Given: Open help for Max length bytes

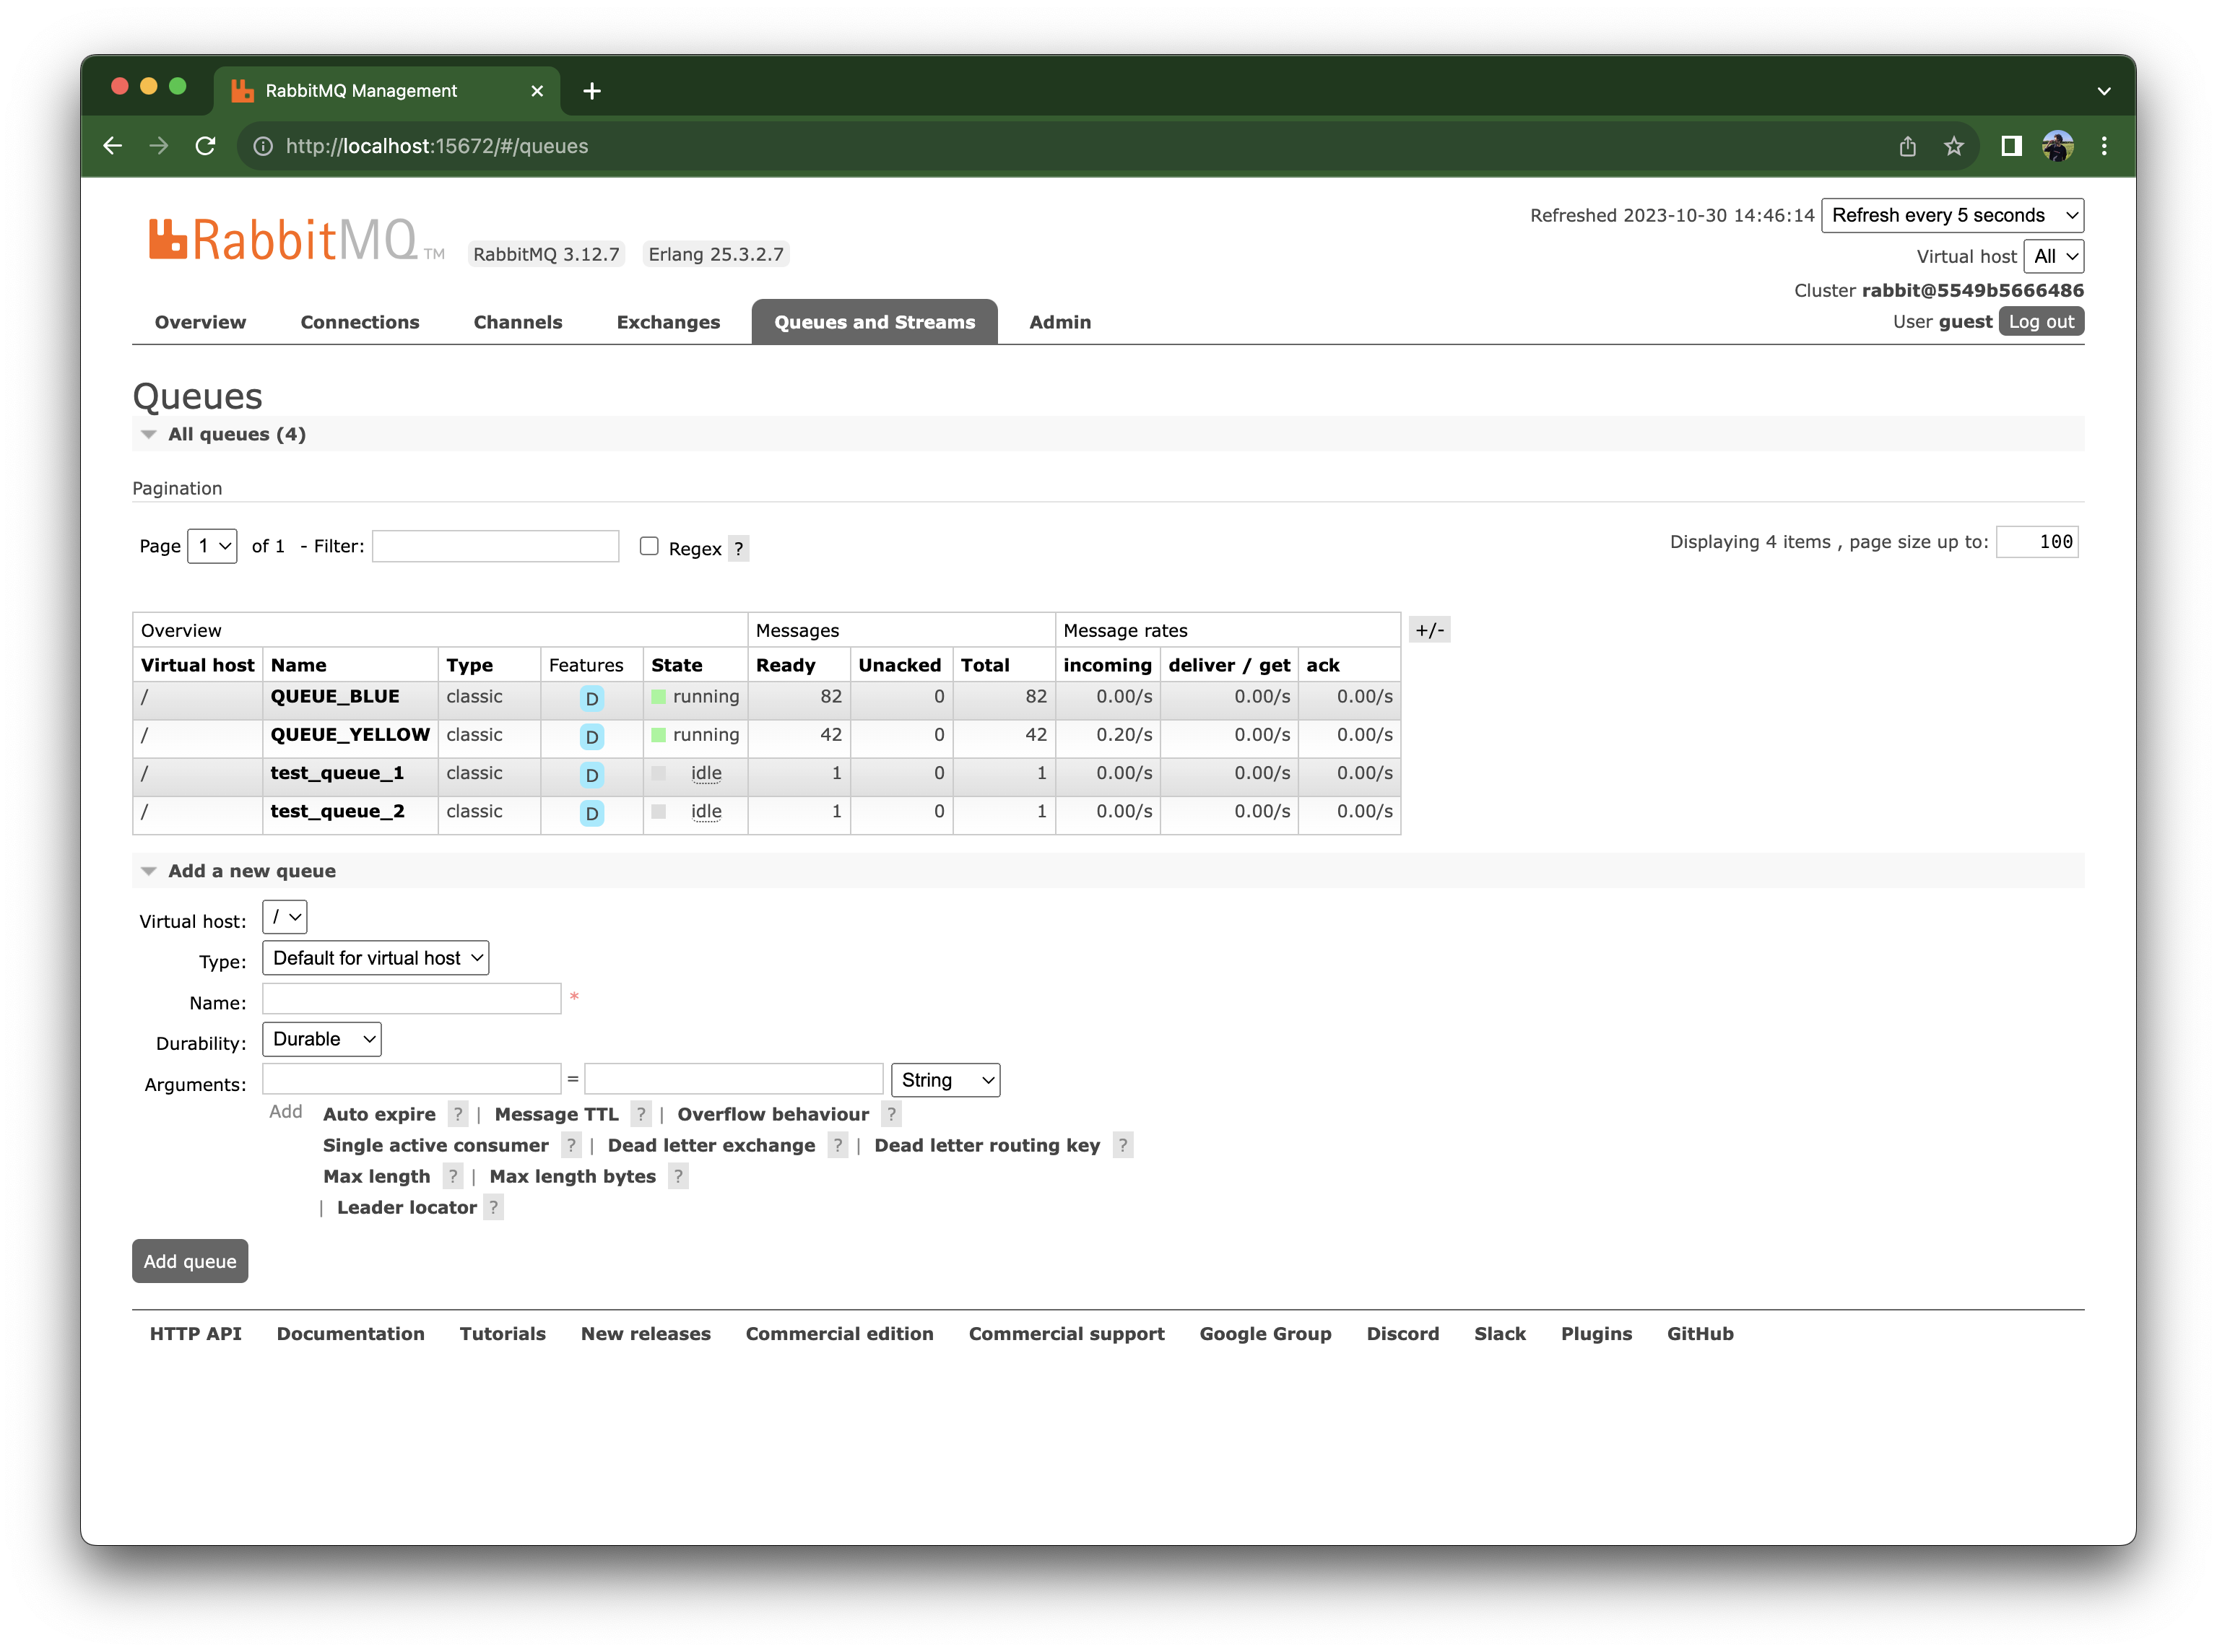Looking at the screenshot, I should (678, 1177).
